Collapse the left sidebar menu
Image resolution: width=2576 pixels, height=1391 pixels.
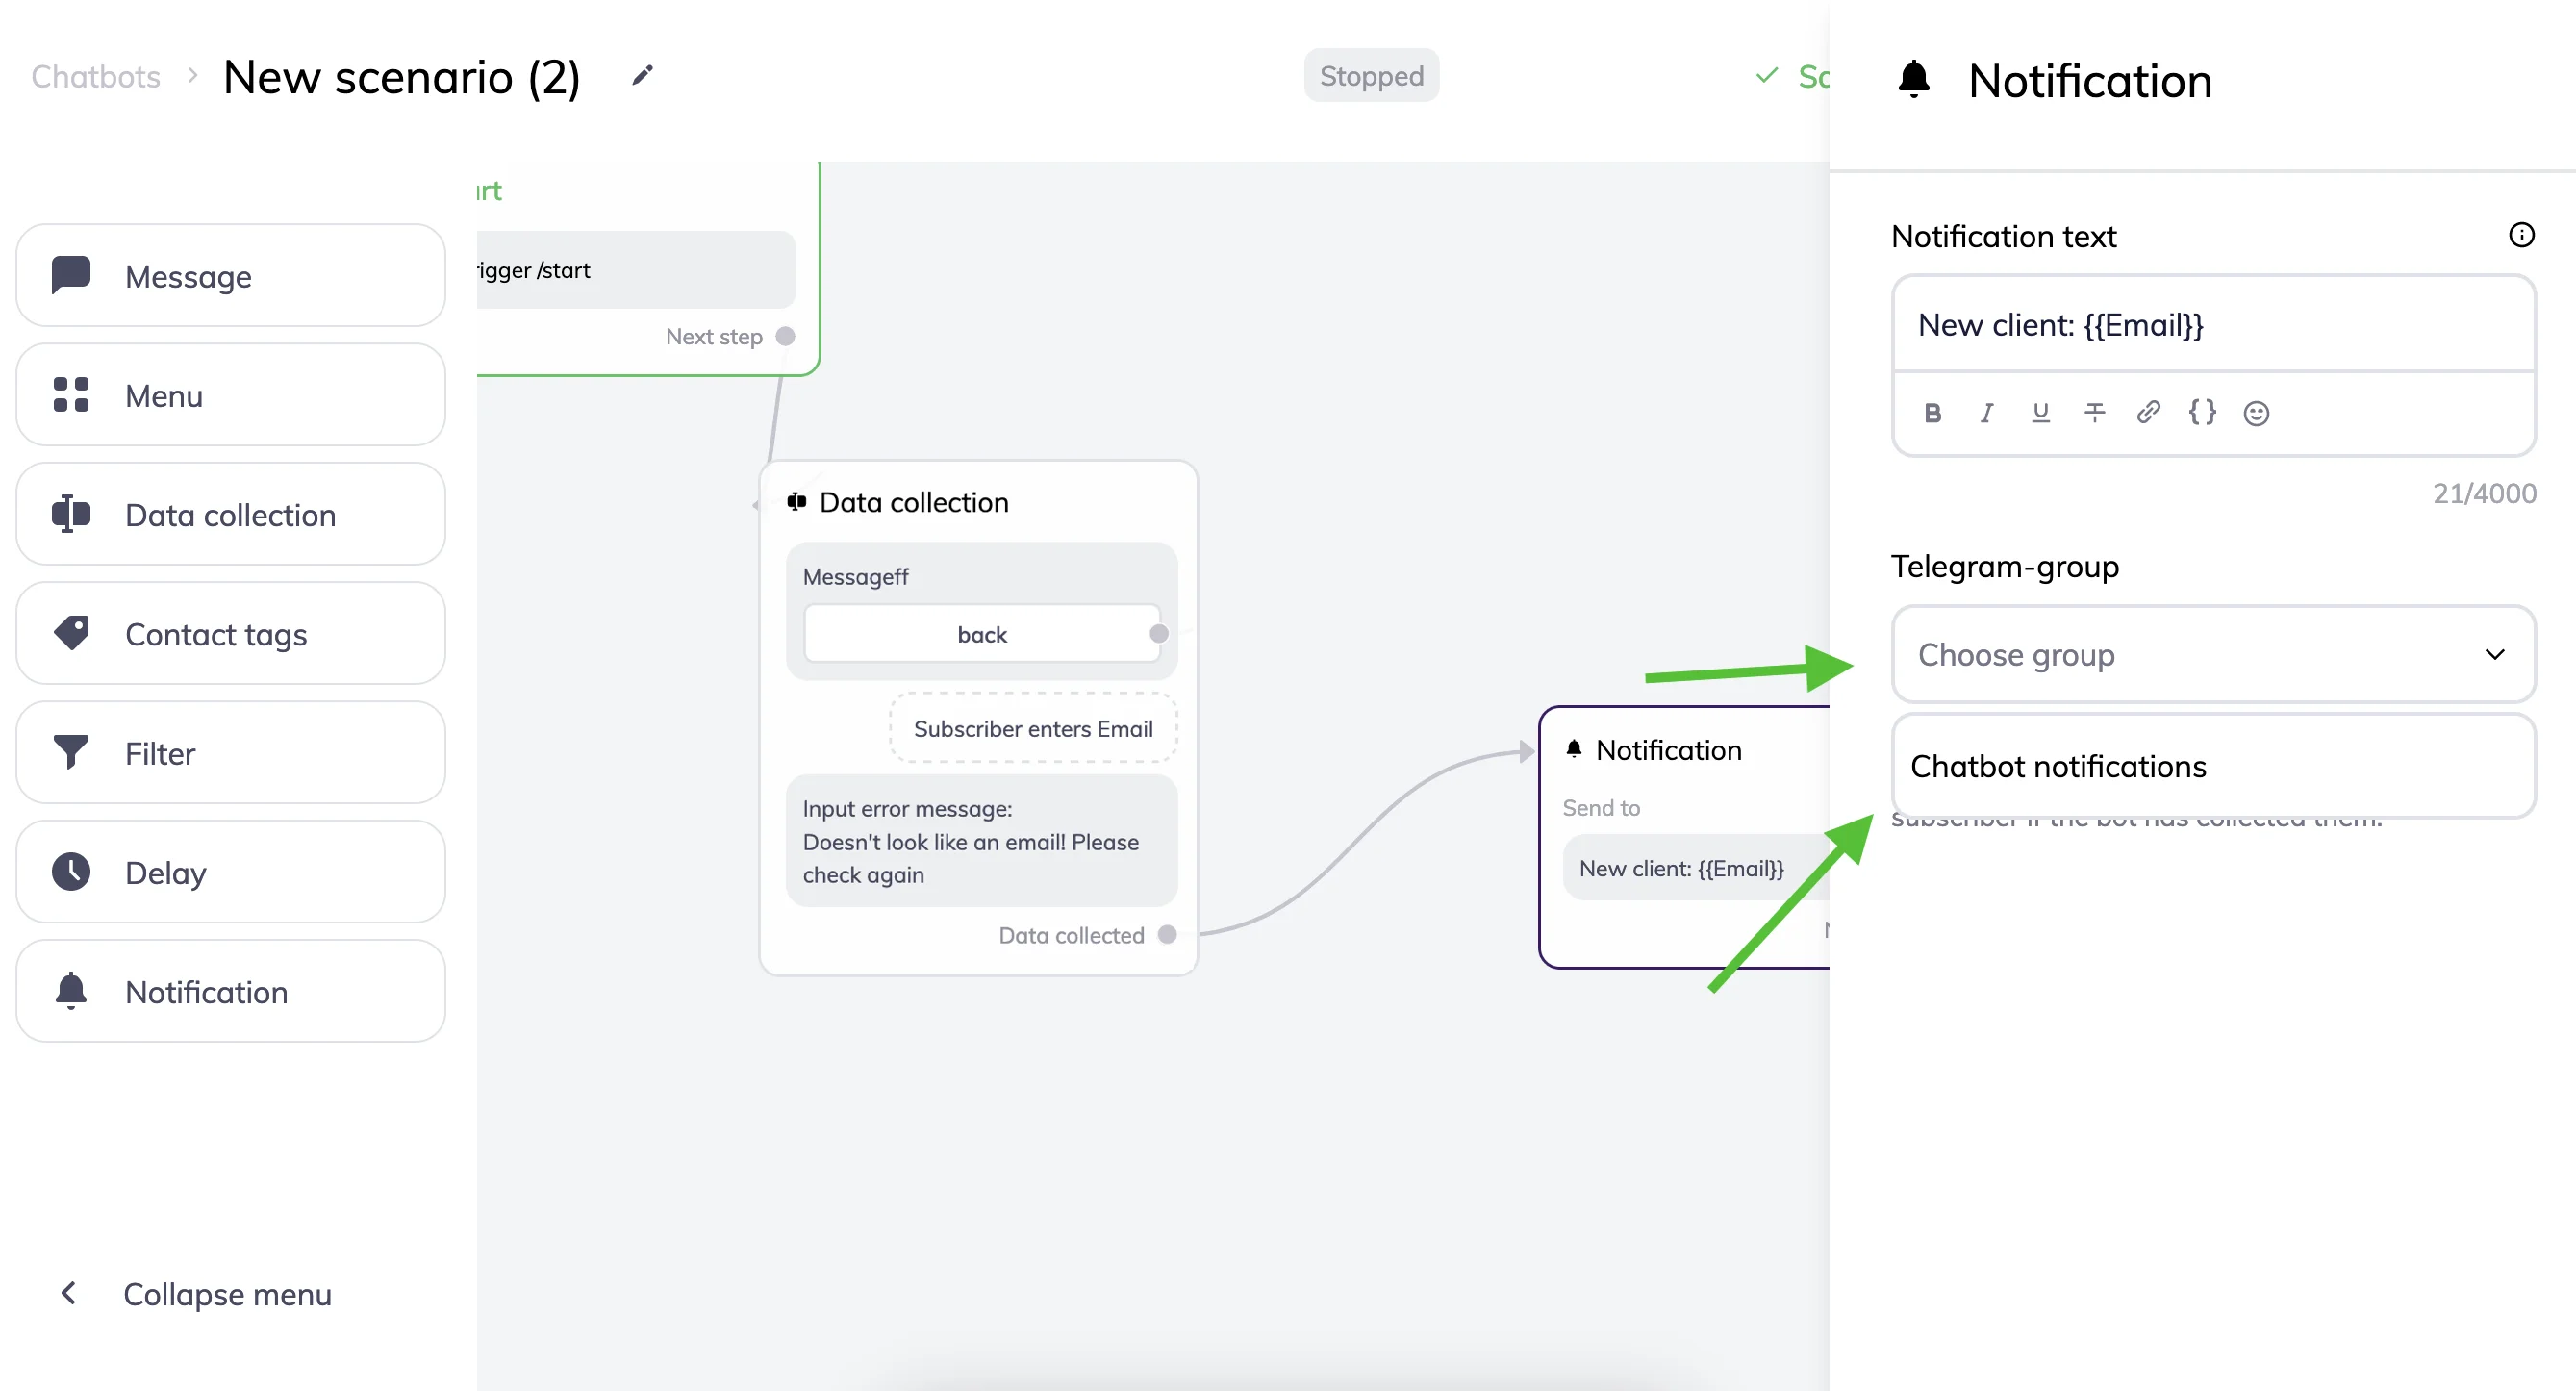(x=196, y=1294)
